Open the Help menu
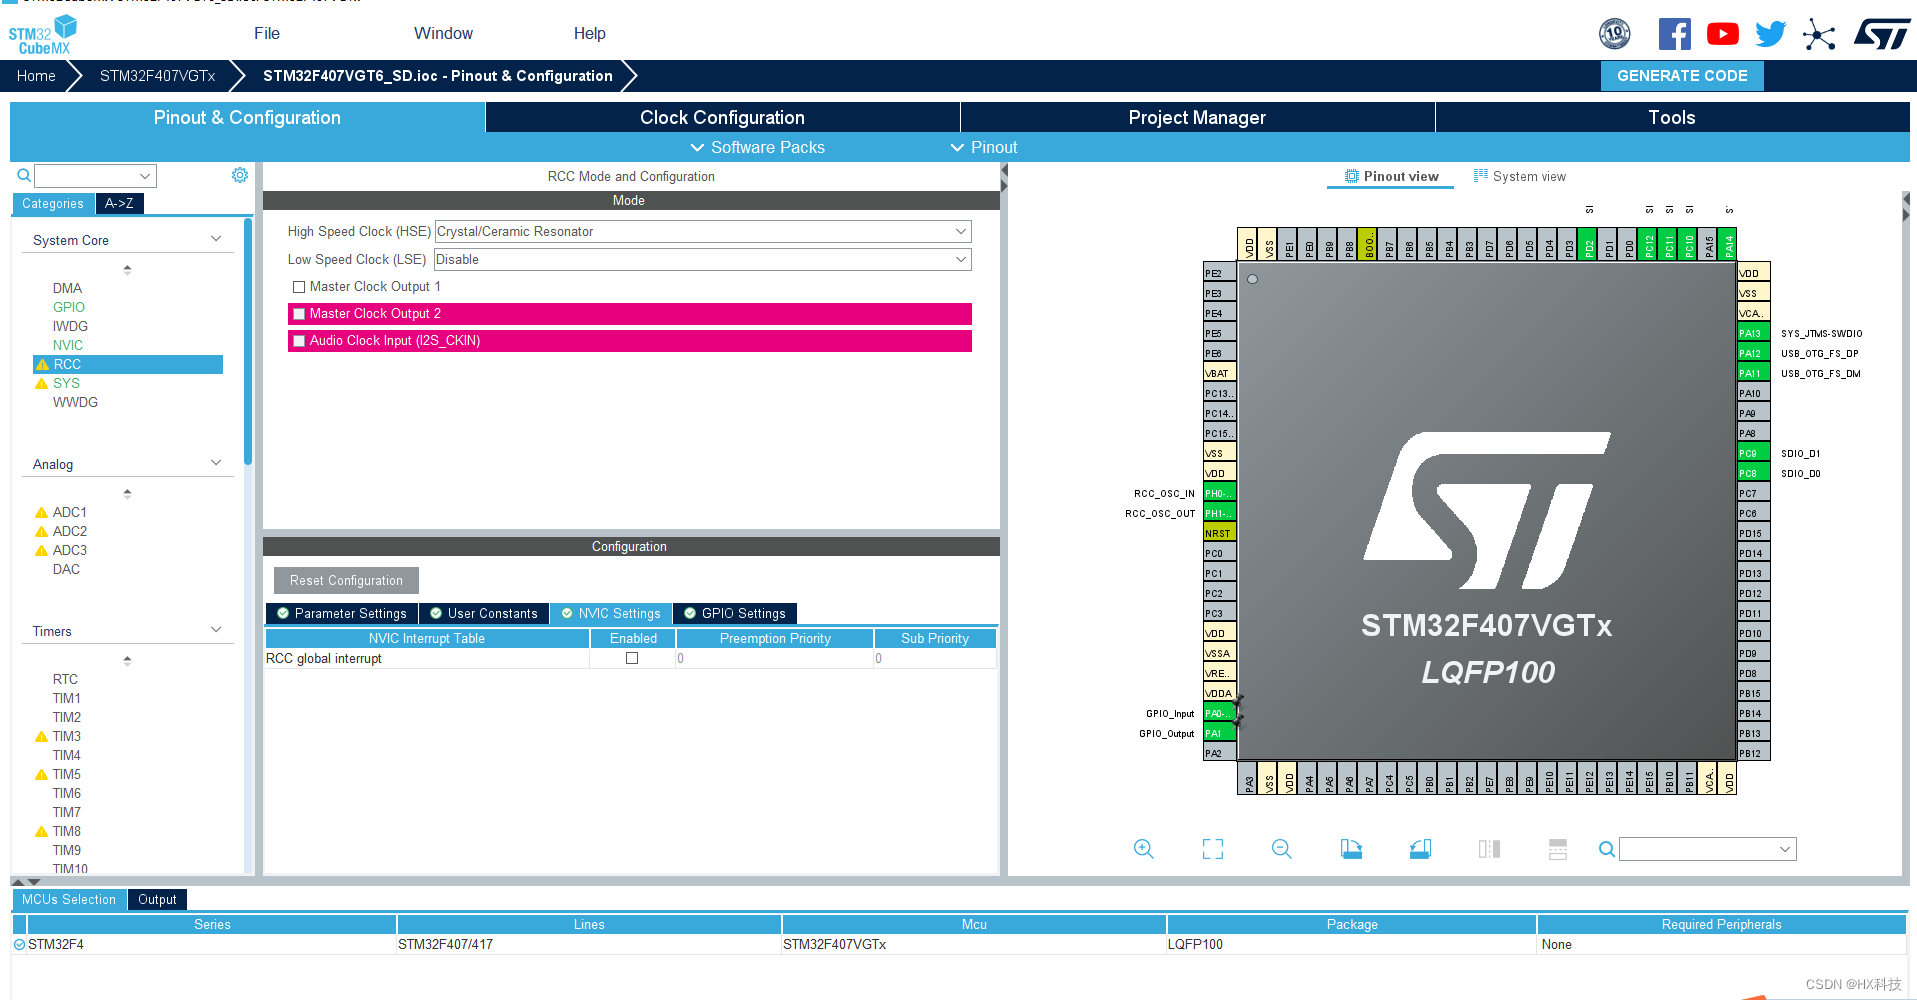This screenshot has width=1917, height=1000. (x=590, y=33)
